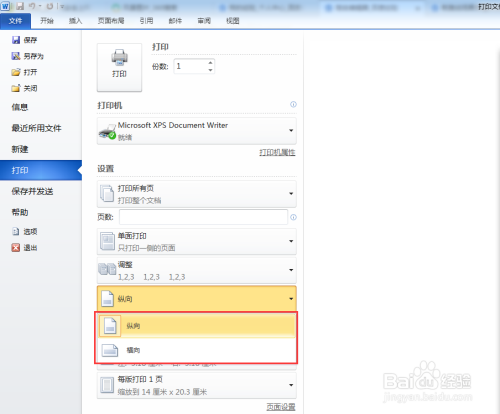Select 打印 in the sidebar
Image resolution: width=500 pixels, height=414 pixels.
(x=41, y=170)
